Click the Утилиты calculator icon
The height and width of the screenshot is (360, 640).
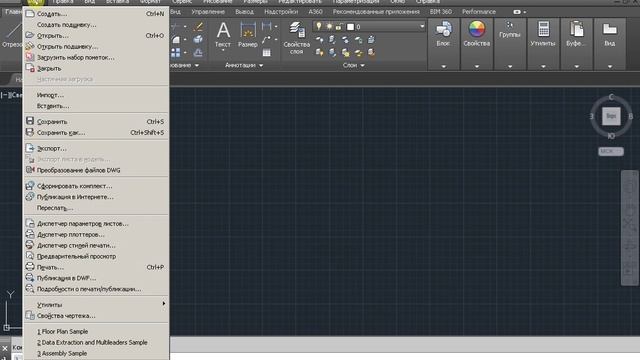(543, 29)
